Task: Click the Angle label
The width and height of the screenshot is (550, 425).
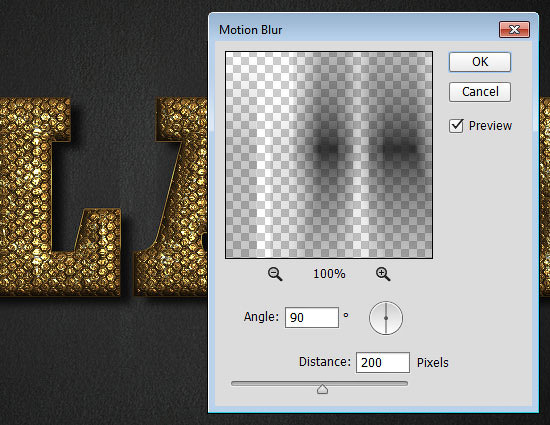Action: [x=261, y=317]
